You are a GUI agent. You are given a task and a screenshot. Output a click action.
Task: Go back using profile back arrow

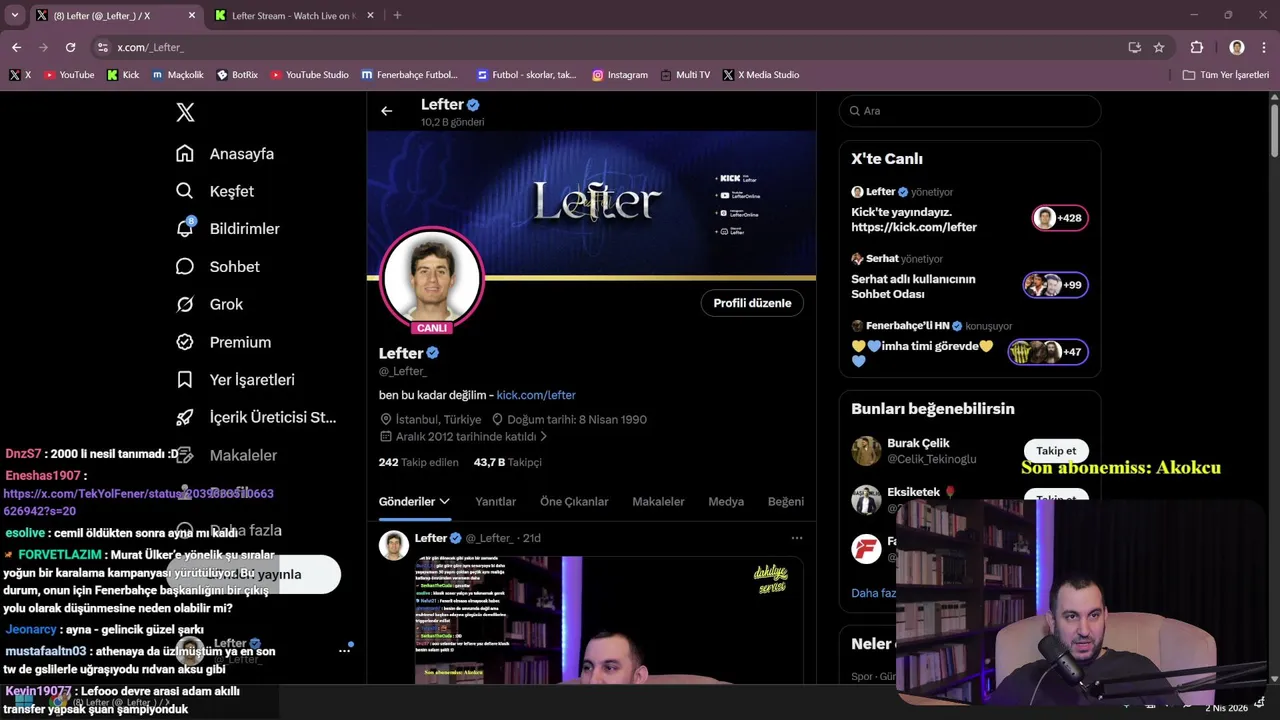[386, 111]
